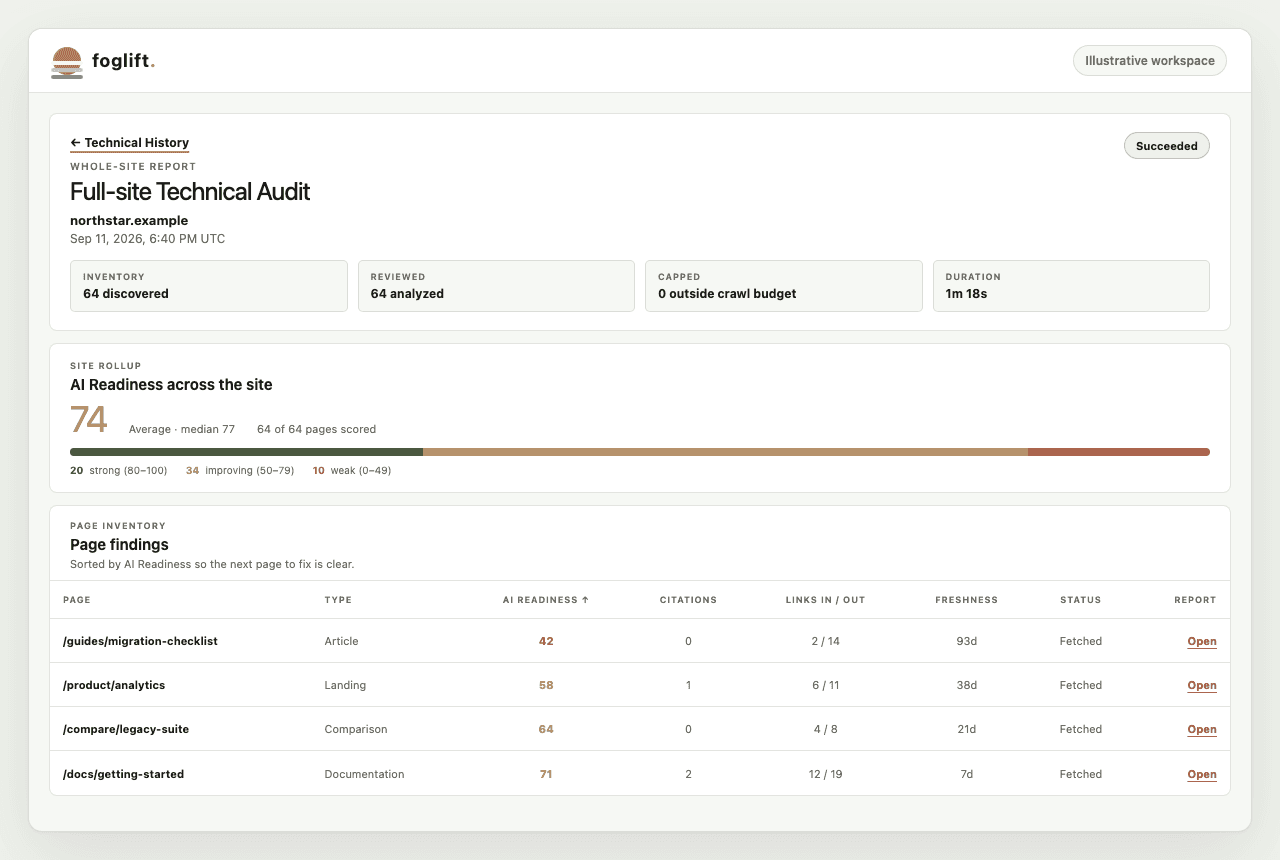Click the Documentation type cell
The height and width of the screenshot is (860, 1280).
click(x=364, y=774)
